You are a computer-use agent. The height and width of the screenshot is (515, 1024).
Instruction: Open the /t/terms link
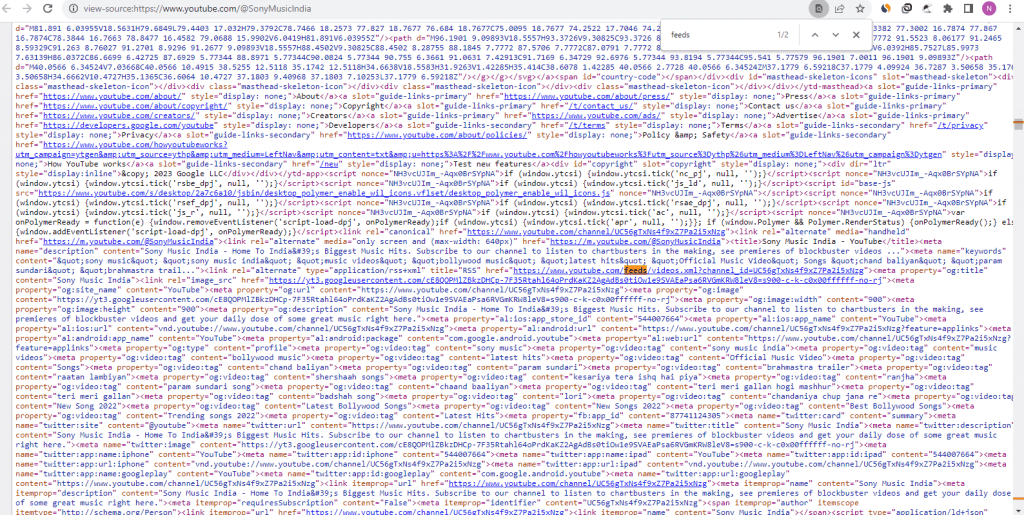[x=588, y=125]
